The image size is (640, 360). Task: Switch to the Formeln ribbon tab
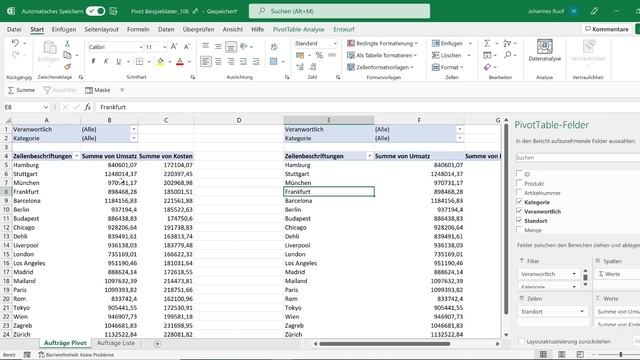point(138,29)
